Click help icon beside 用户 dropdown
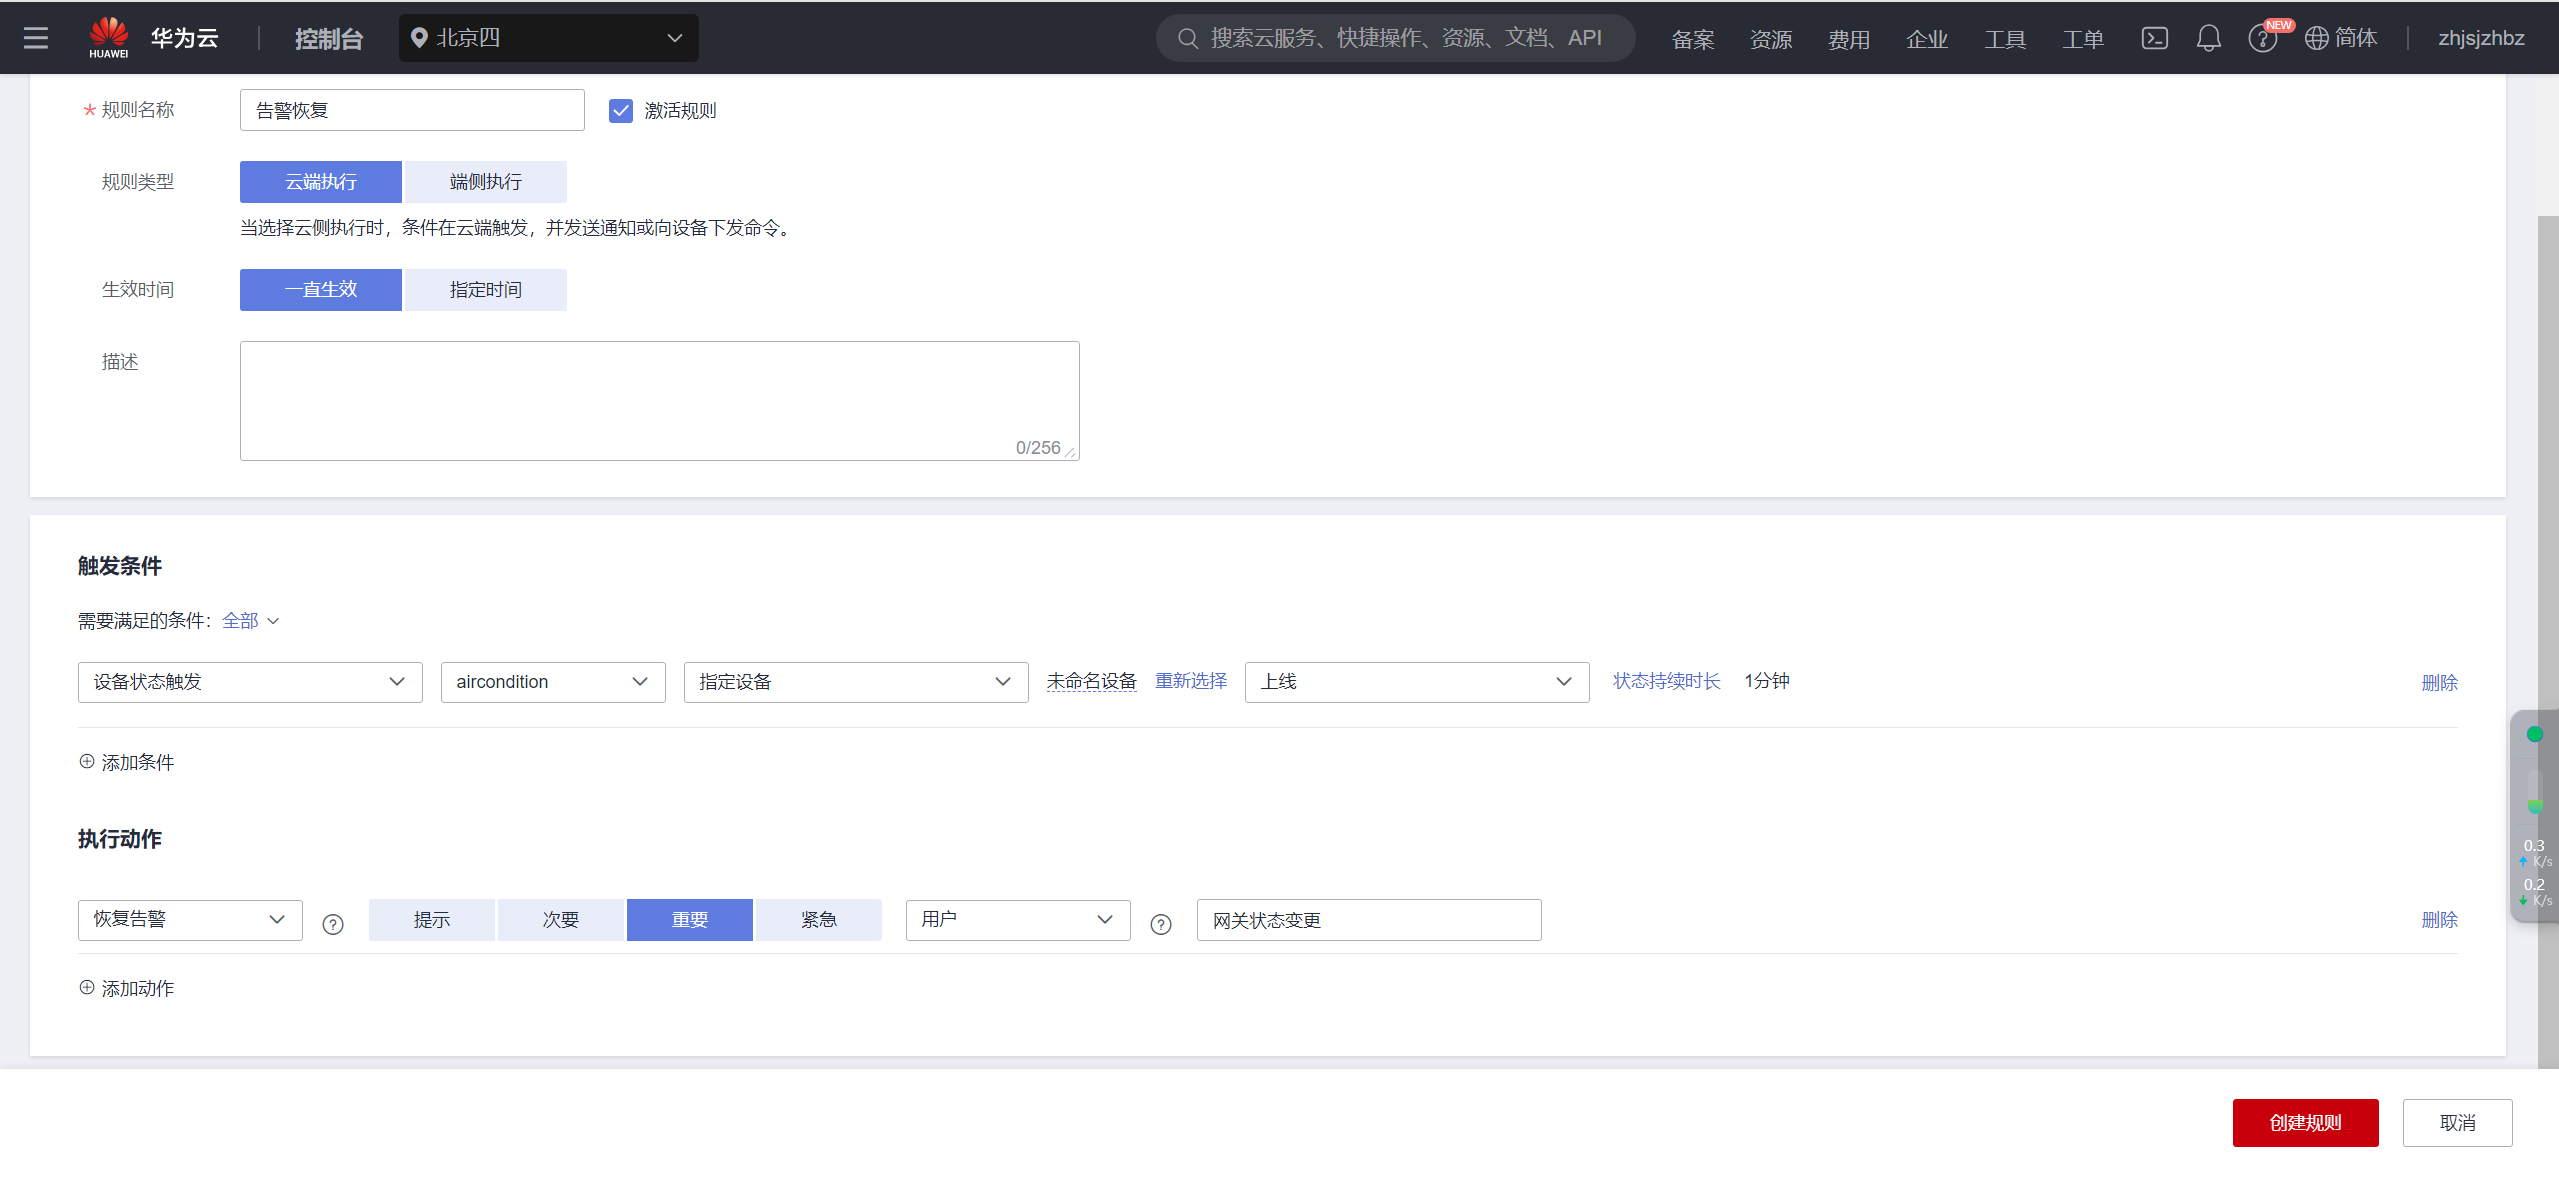 [x=1160, y=924]
